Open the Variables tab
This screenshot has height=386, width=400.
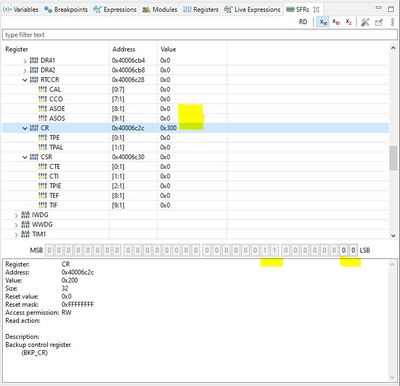21,10
